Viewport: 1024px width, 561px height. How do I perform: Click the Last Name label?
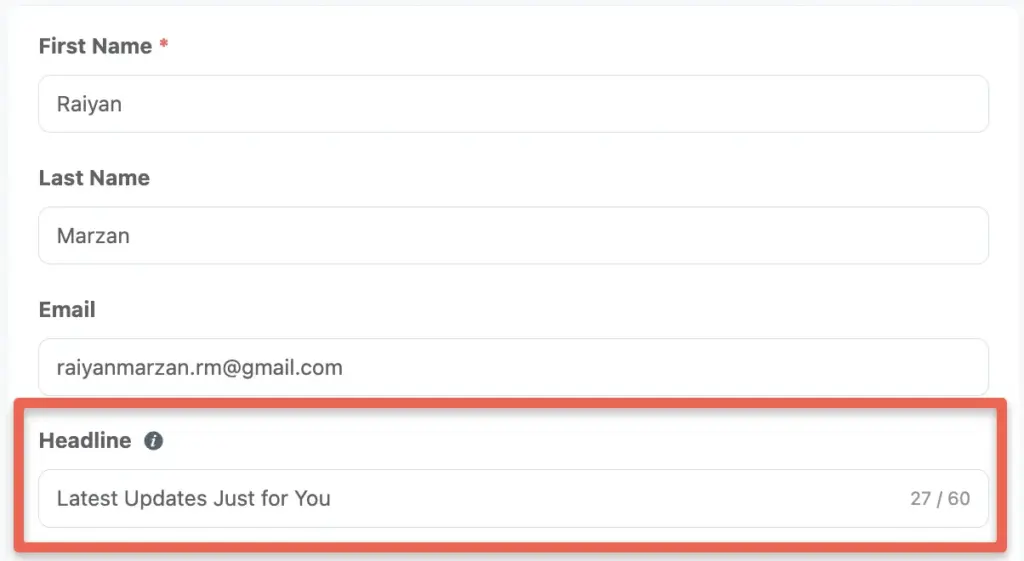point(94,178)
